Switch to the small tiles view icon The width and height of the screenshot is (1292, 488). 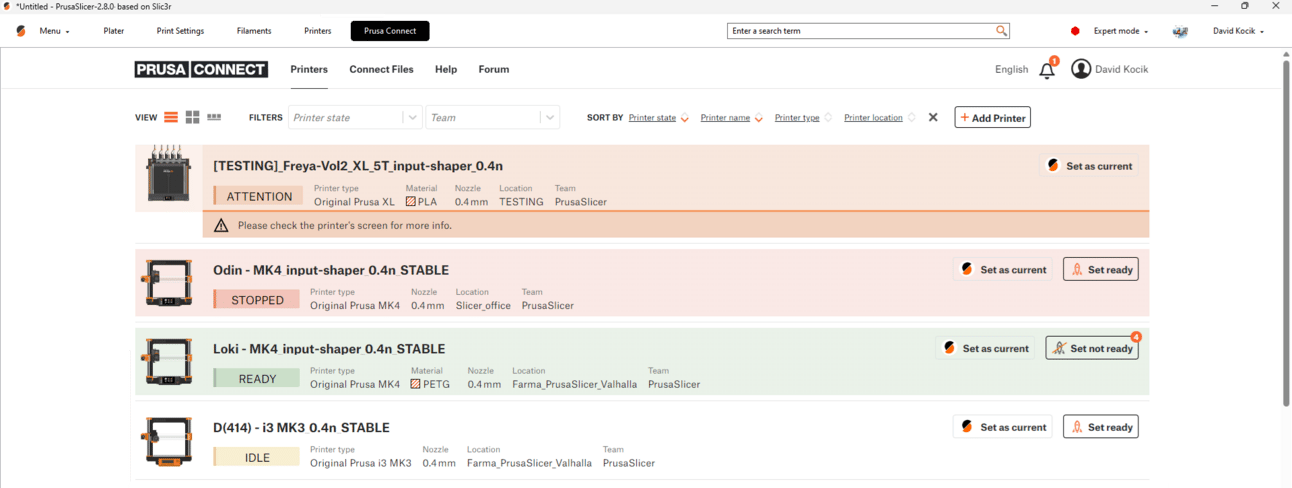tap(214, 117)
